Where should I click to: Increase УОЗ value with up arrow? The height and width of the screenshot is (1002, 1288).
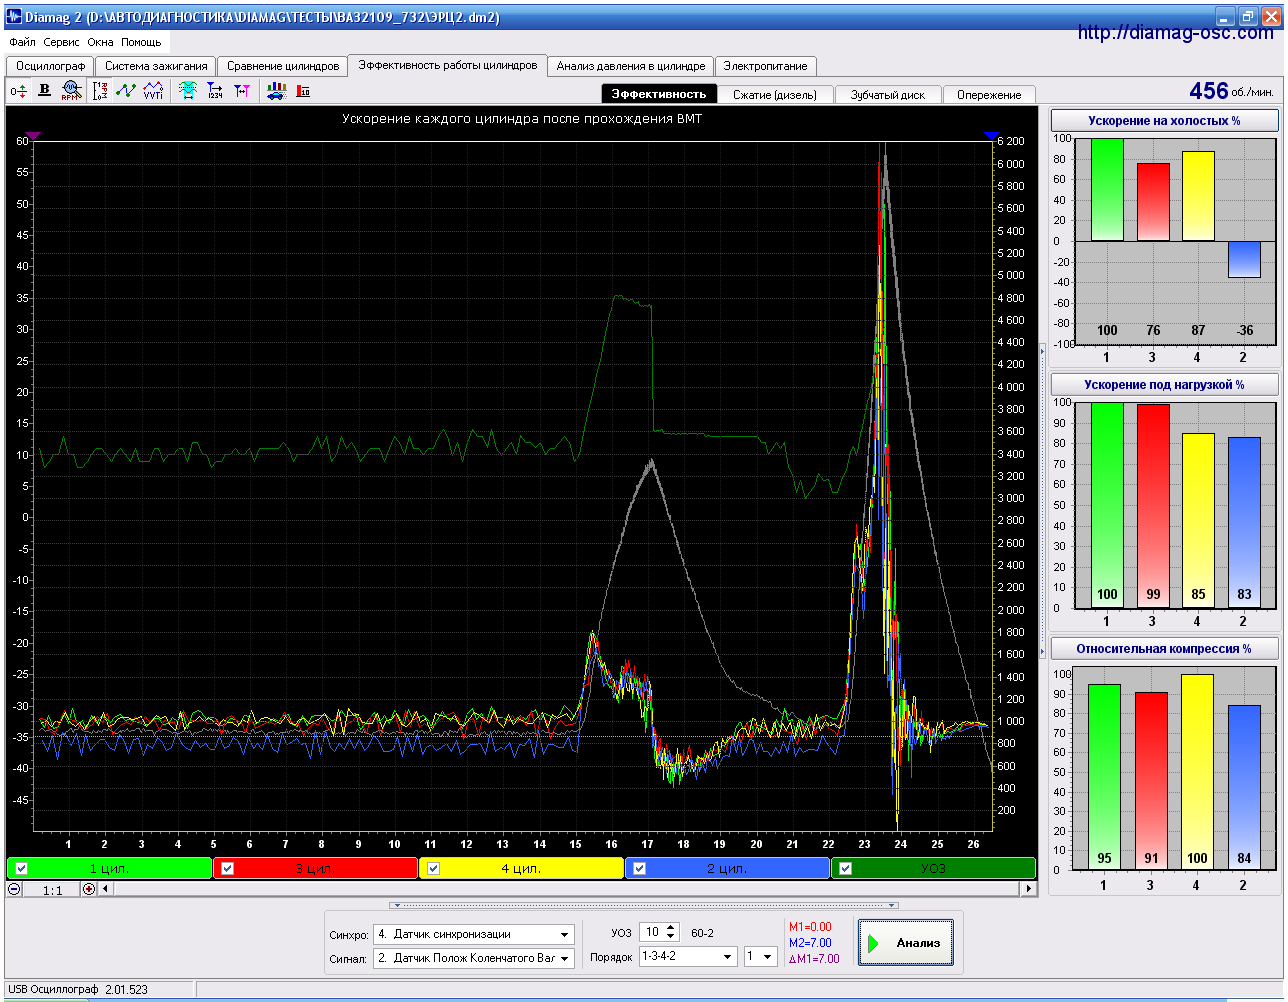coord(671,928)
